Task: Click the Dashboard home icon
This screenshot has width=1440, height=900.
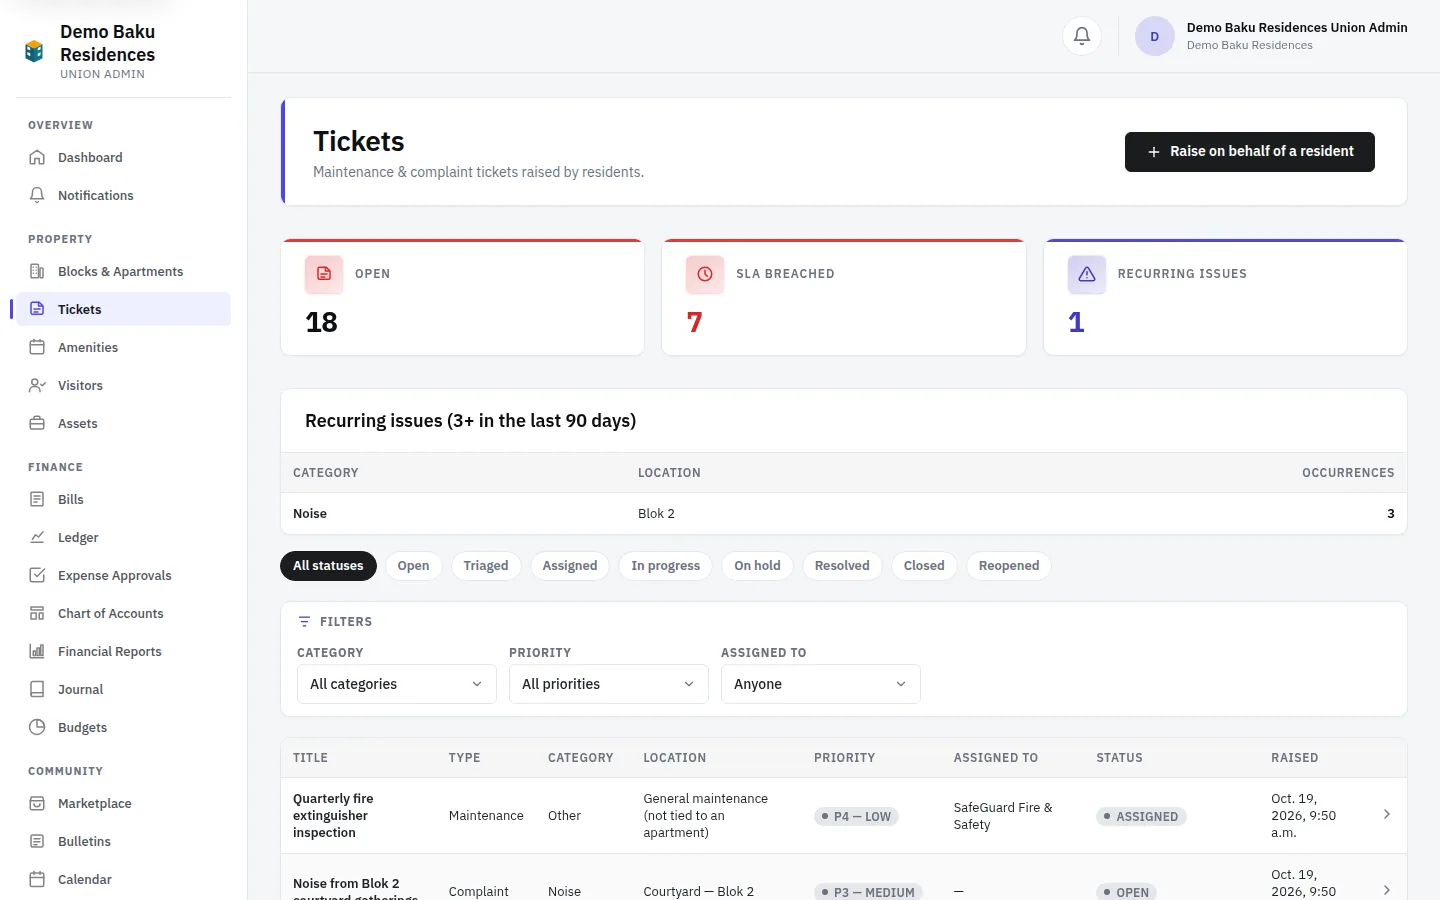Action: click(37, 157)
